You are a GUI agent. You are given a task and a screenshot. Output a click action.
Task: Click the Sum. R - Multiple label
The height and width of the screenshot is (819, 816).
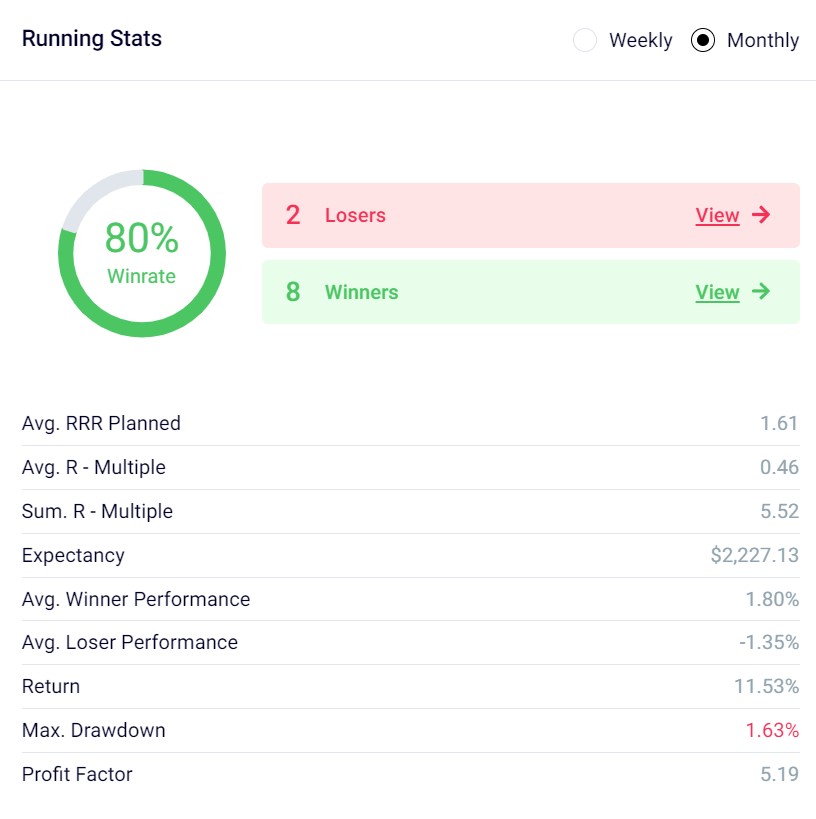click(97, 511)
